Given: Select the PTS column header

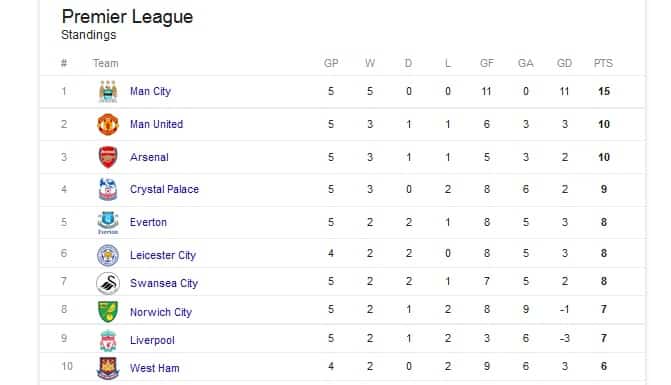Looking at the screenshot, I should [603, 63].
